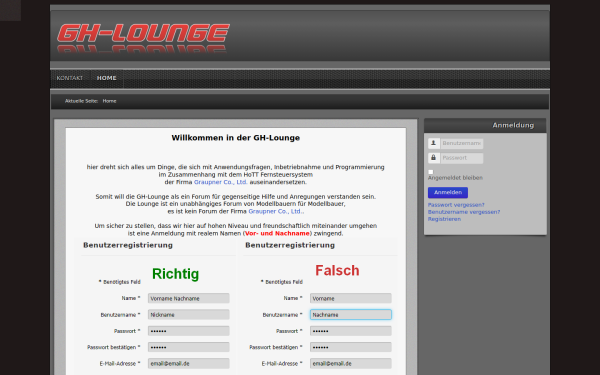Click the Anmeldung panel header
This screenshot has height=375, width=600.
(485, 126)
